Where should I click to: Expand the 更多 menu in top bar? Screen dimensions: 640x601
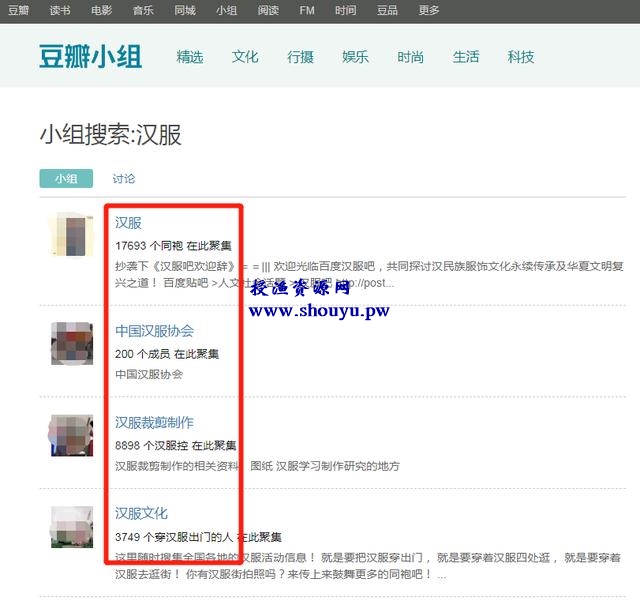[429, 10]
